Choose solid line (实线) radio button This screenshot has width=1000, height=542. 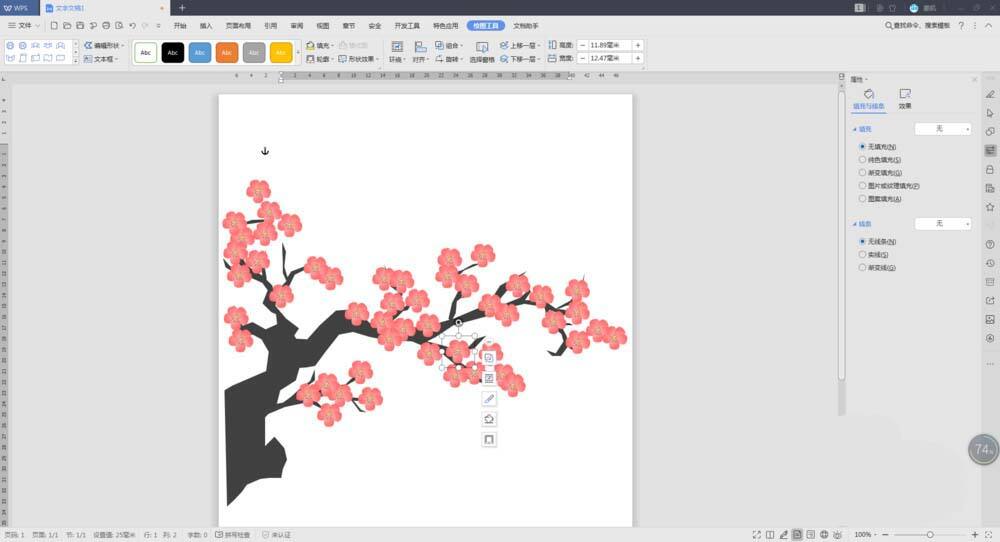[x=863, y=254]
